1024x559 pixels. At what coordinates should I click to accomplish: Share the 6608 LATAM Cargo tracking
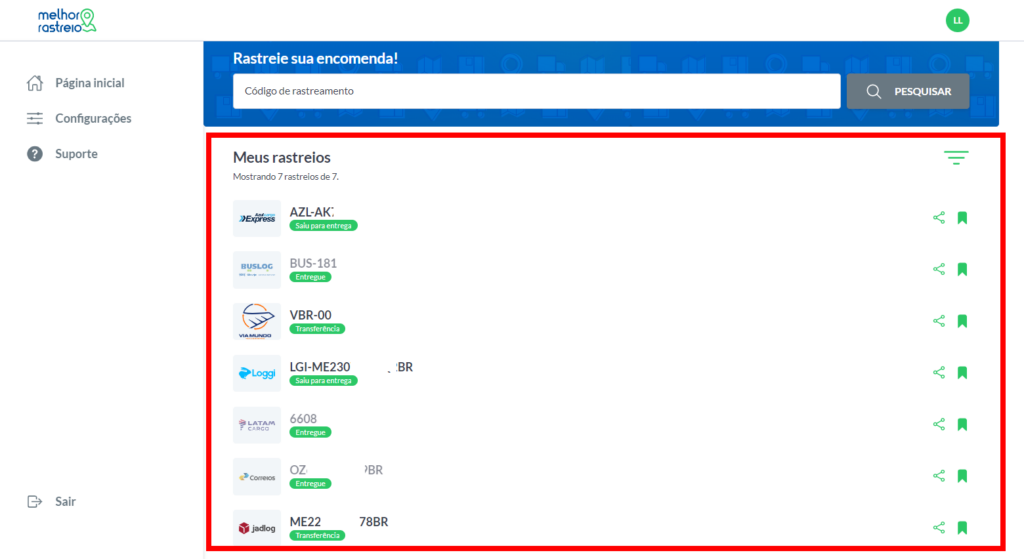pyautogui.click(x=938, y=424)
